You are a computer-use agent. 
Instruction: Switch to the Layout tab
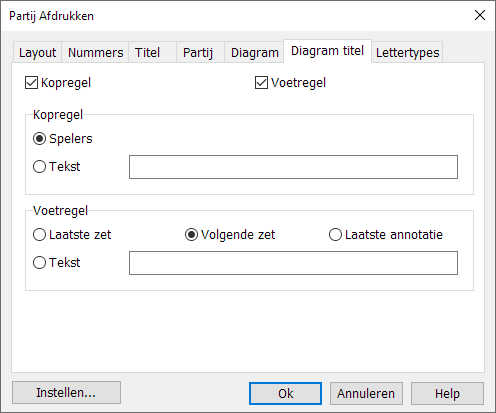(37, 52)
